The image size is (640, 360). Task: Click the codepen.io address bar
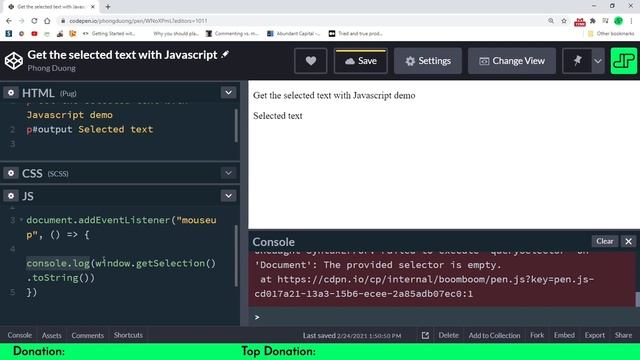tap(302, 21)
